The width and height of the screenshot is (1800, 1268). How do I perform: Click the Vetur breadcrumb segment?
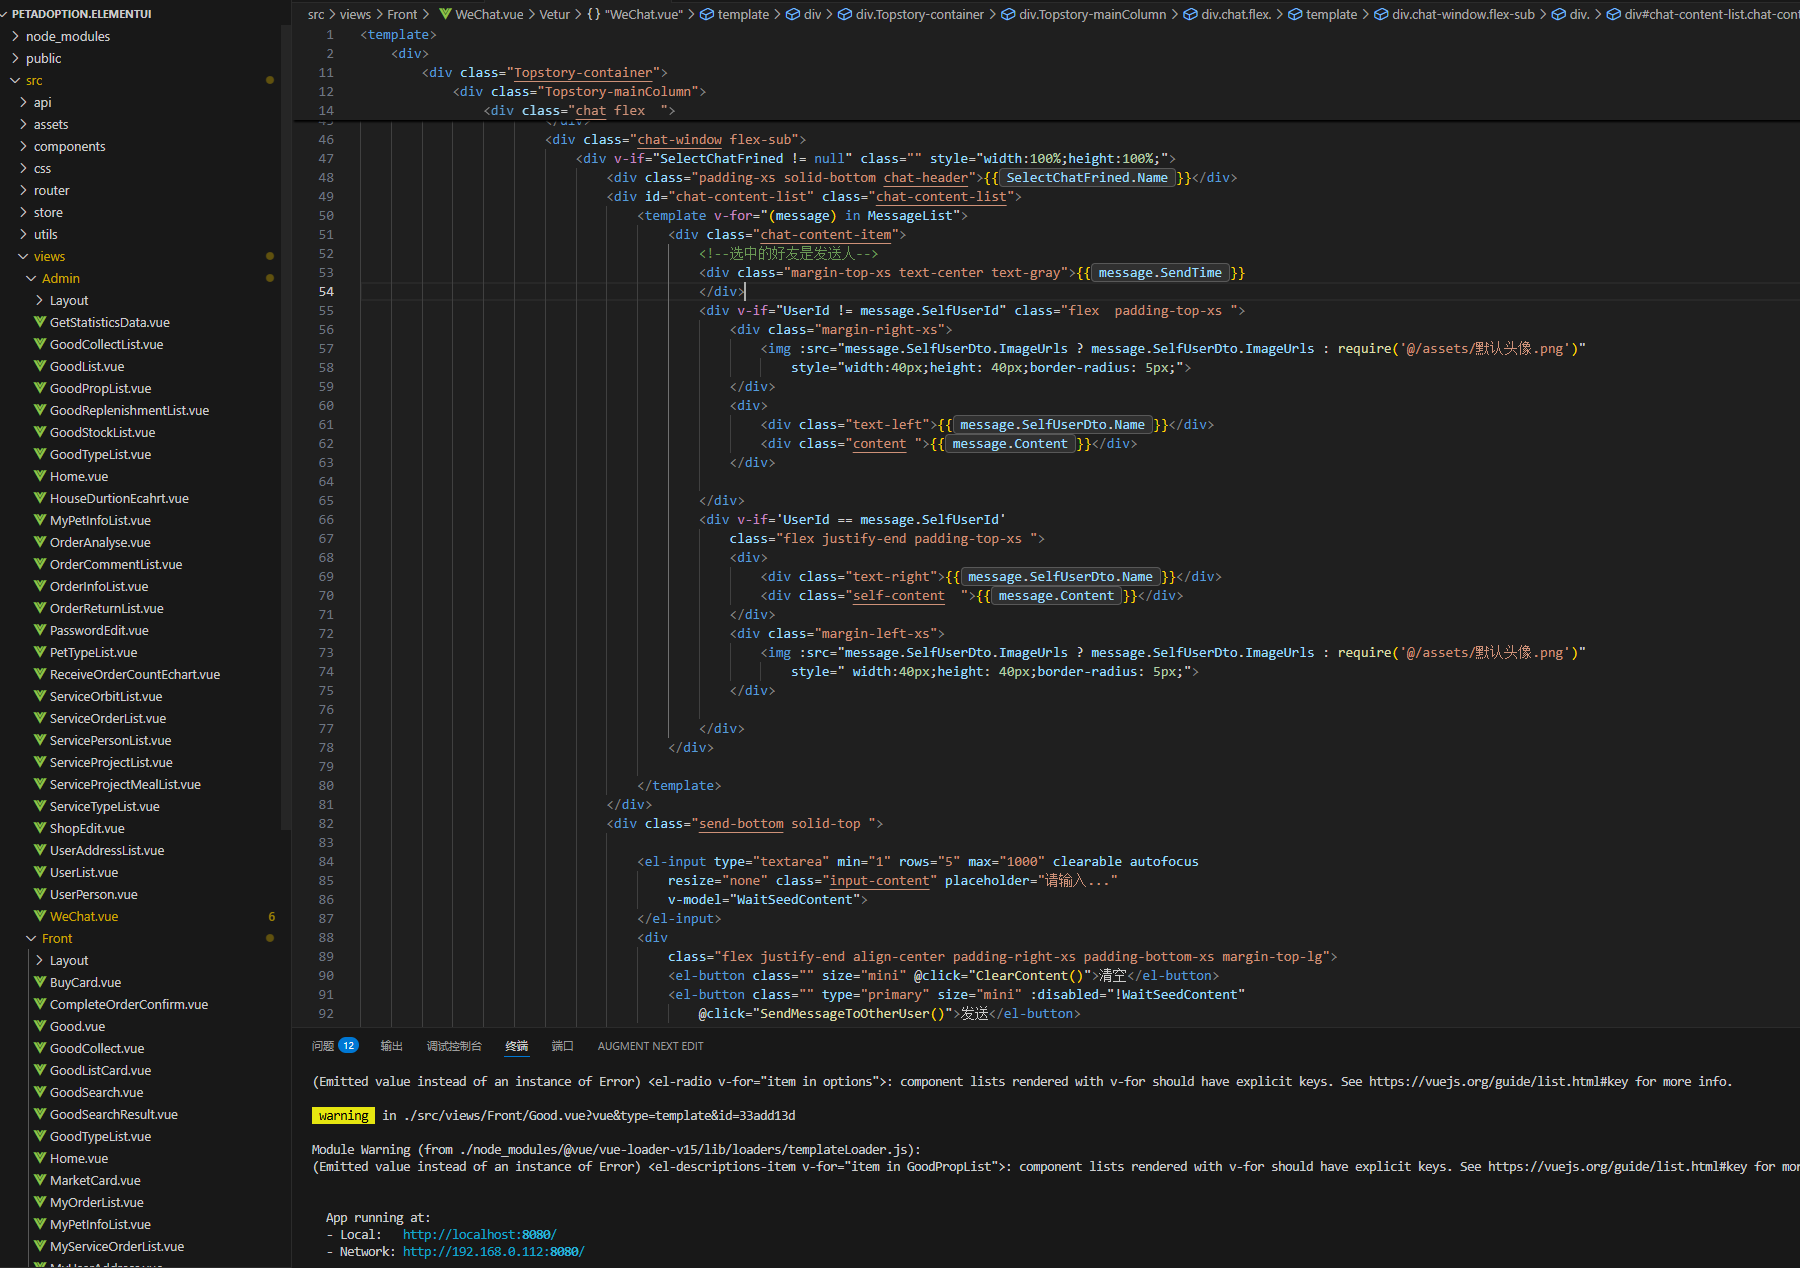point(554,14)
